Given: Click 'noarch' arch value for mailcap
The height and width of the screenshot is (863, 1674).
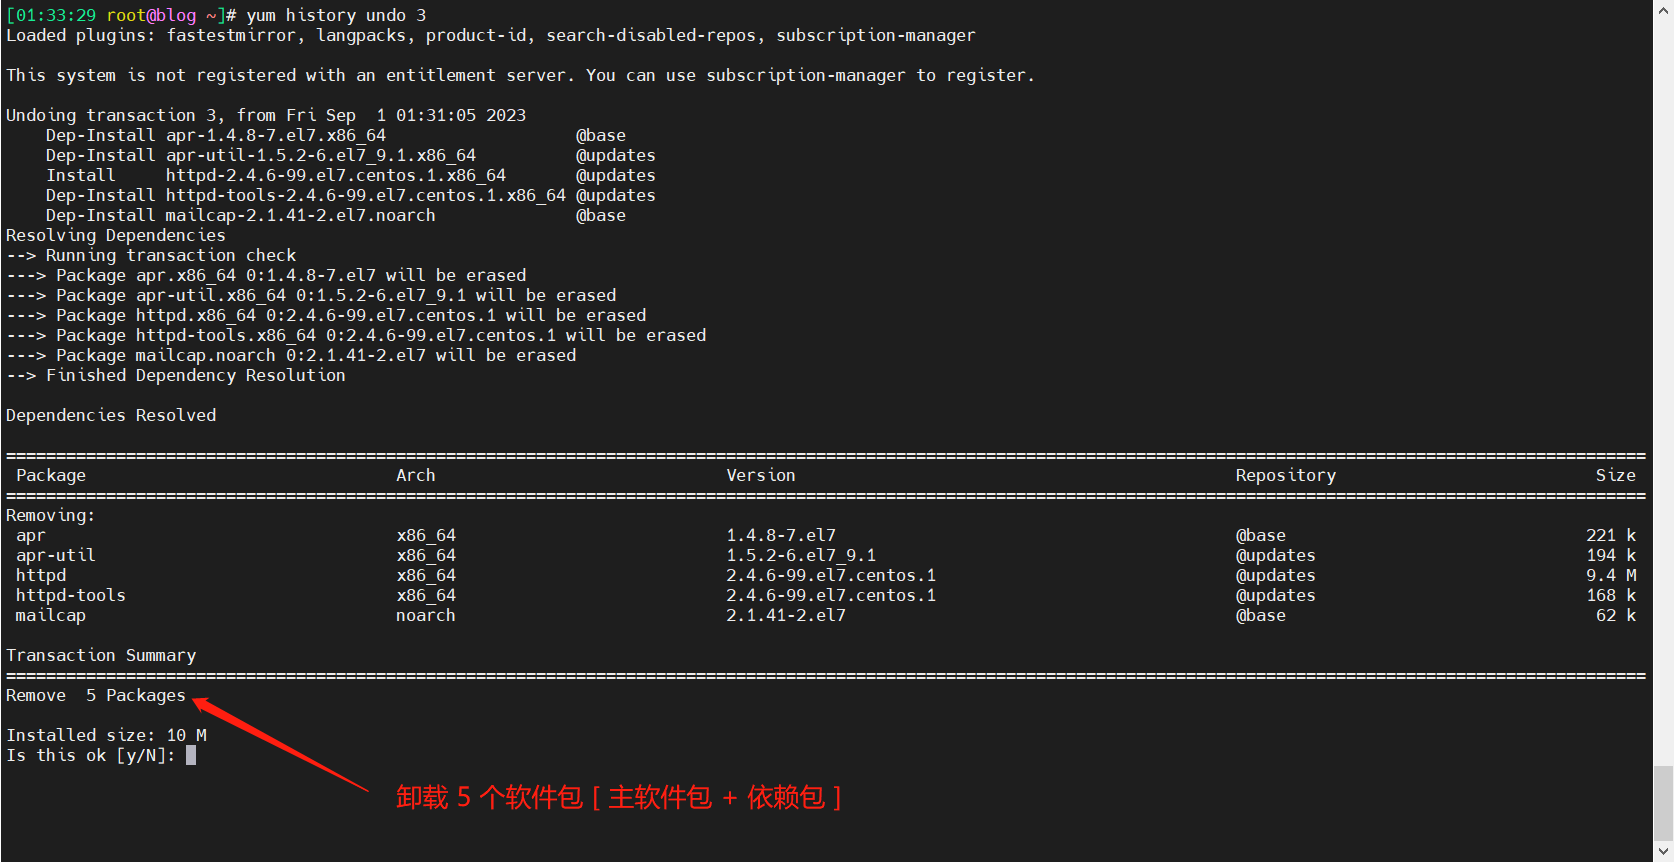Looking at the screenshot, I should (x=426, y=615).
